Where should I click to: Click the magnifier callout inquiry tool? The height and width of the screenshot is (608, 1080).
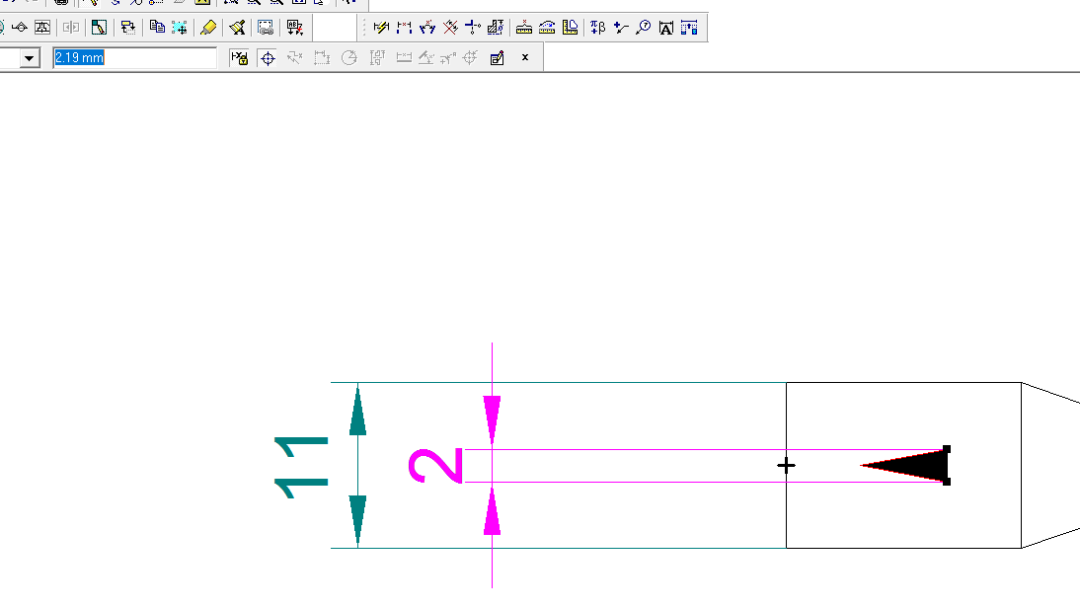pyautogui.click(x=643, y=28)
